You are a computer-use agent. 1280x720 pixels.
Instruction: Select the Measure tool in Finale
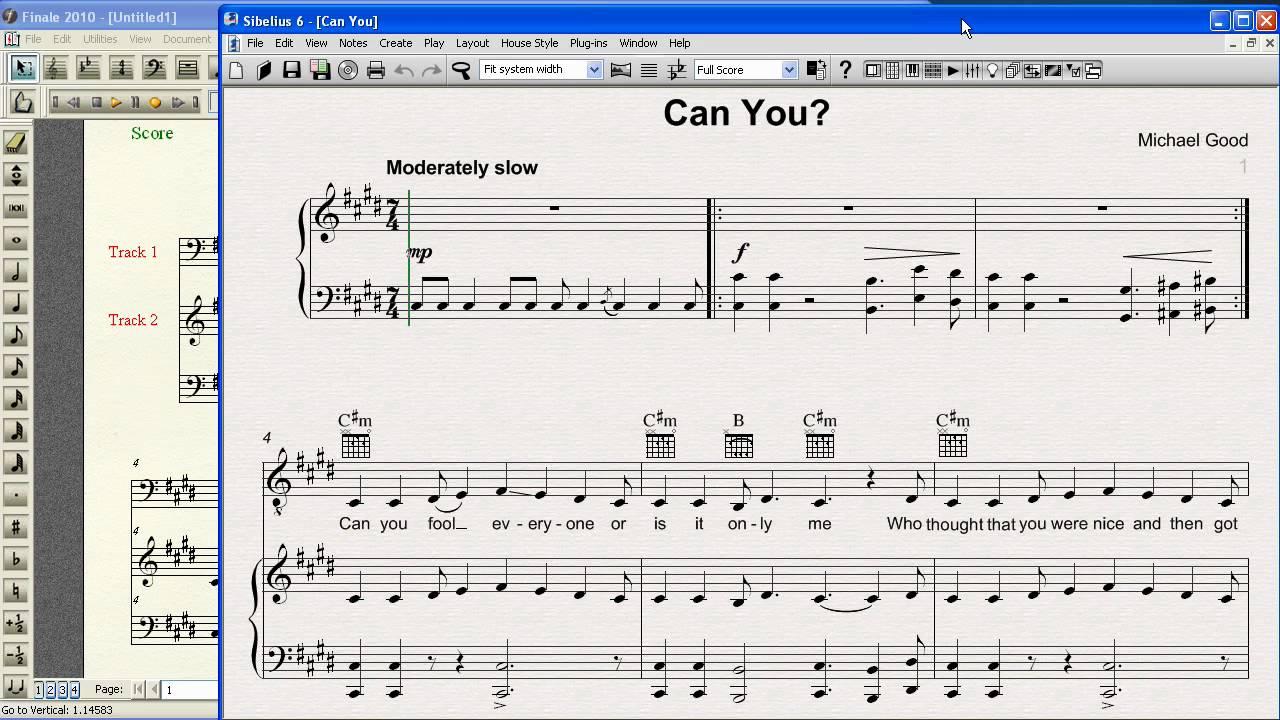pyautogui.click(x=188, y=68)
